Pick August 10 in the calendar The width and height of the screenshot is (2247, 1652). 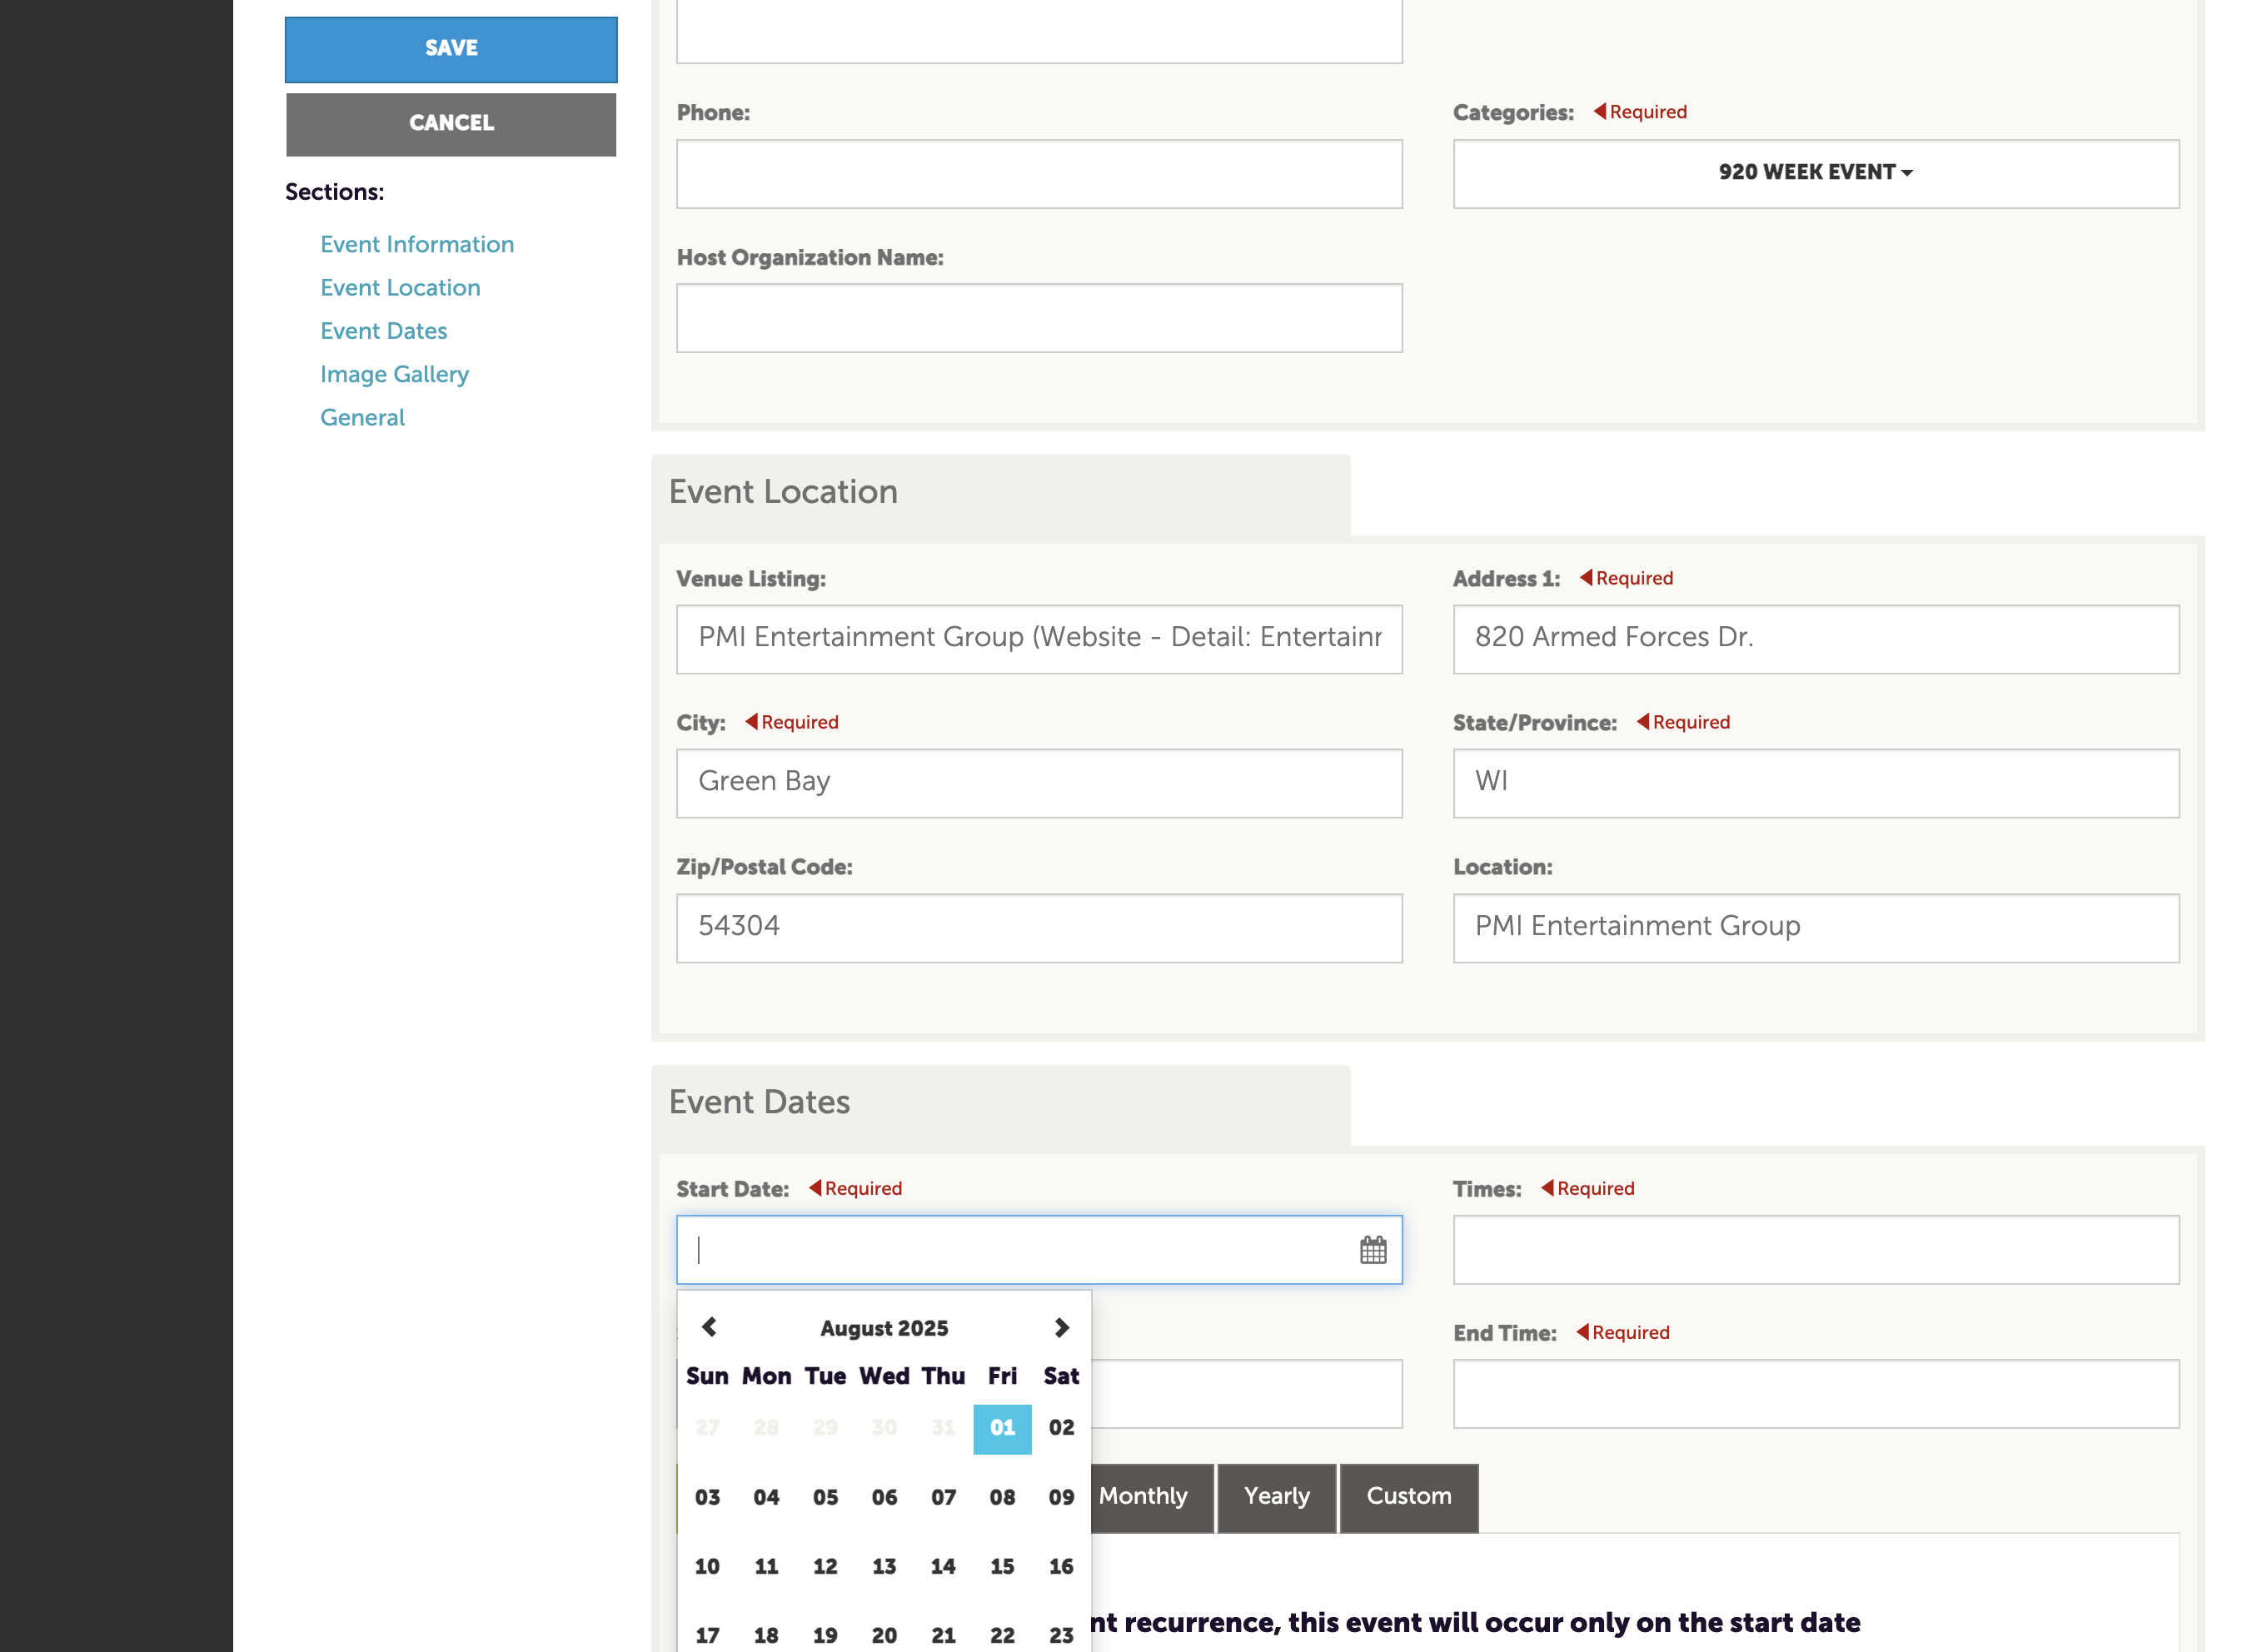[x=707, y=1567]
